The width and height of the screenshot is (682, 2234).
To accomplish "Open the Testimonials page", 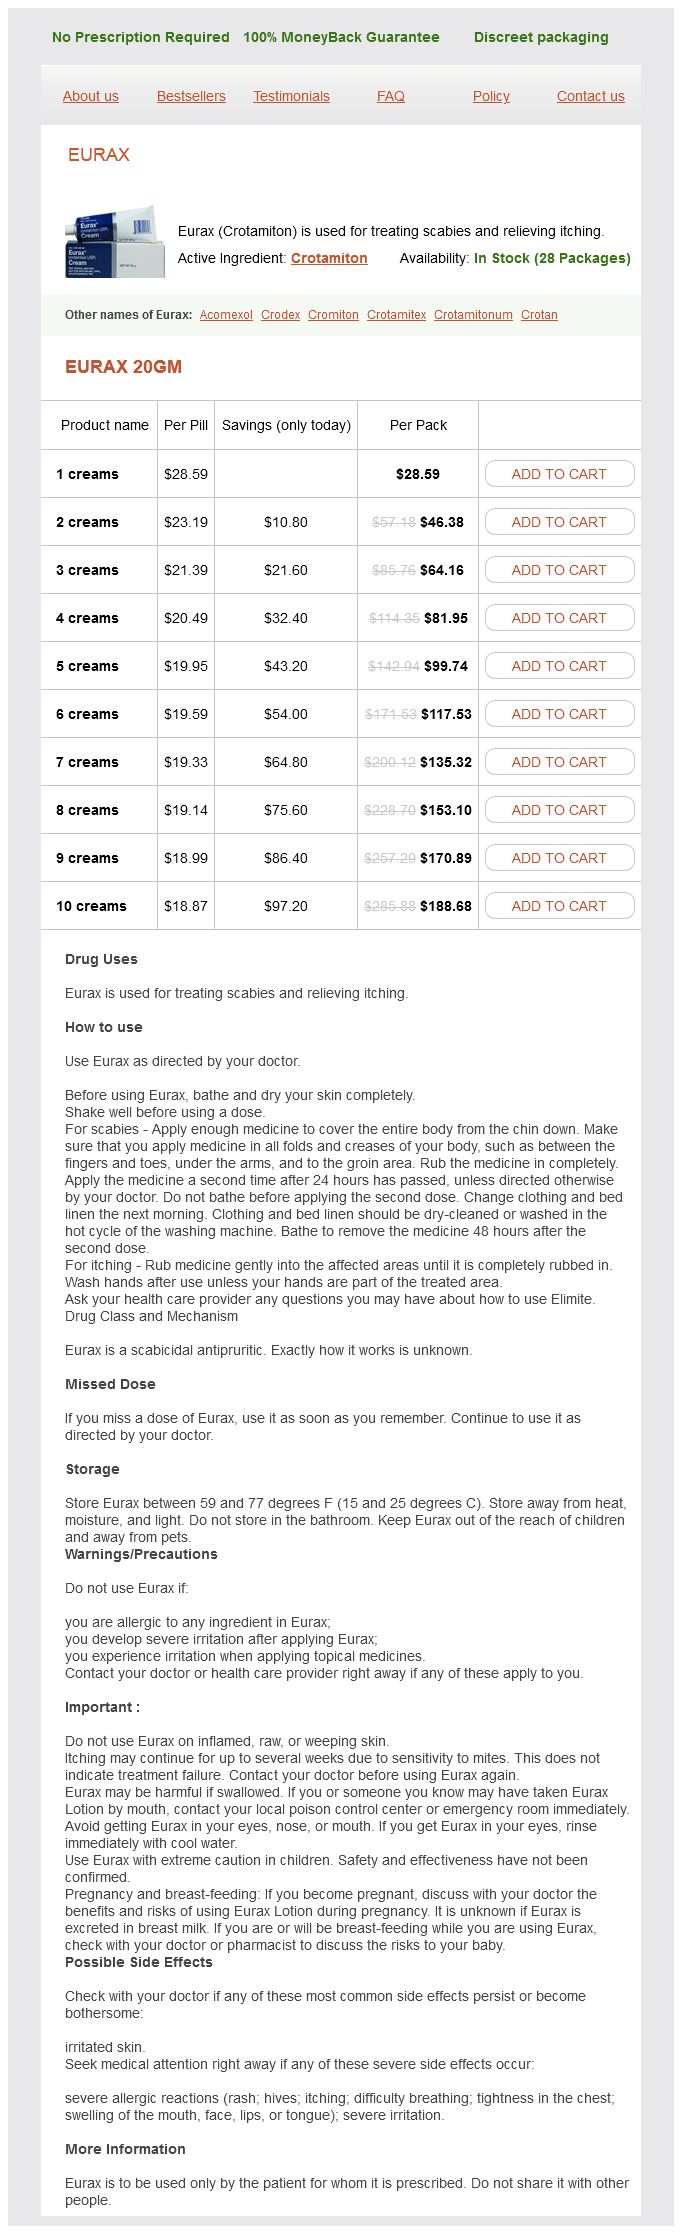I will pos(291,96).
